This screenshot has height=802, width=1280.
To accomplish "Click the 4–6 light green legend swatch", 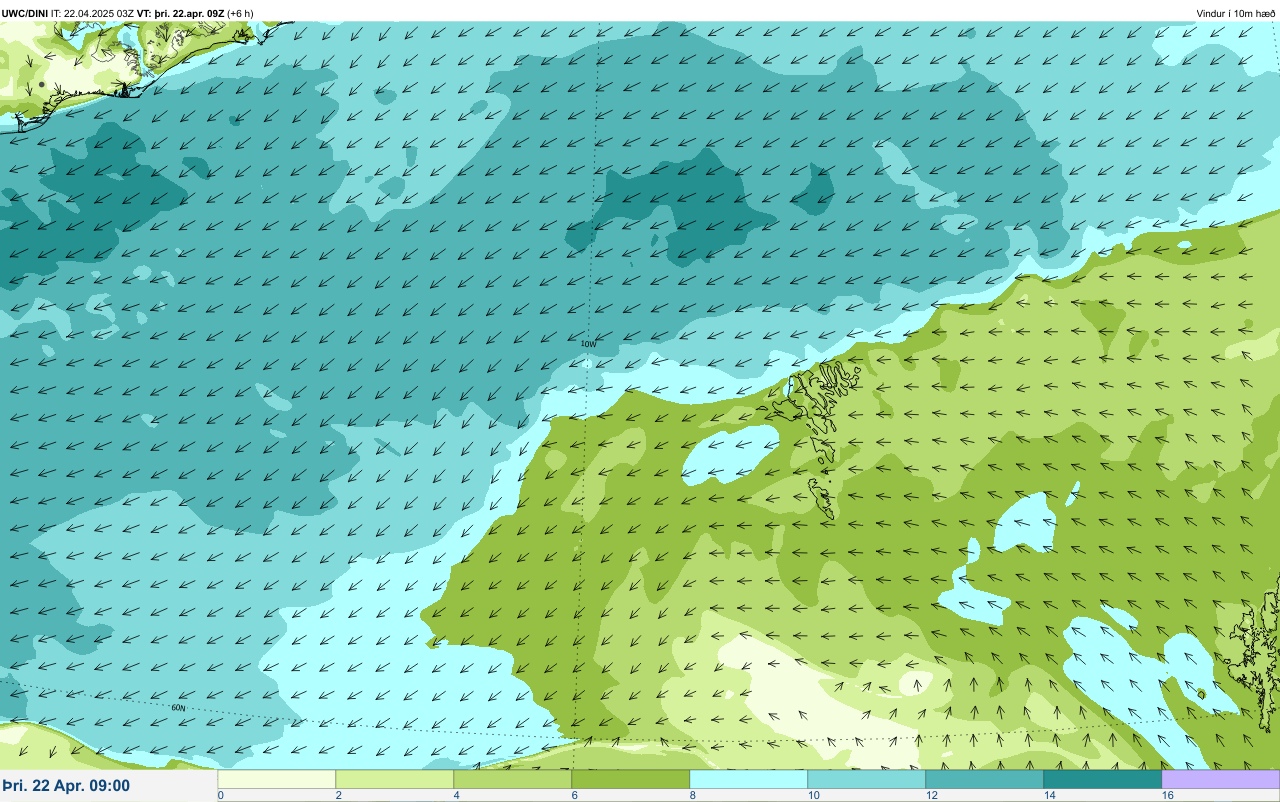I will pos(513,779).
